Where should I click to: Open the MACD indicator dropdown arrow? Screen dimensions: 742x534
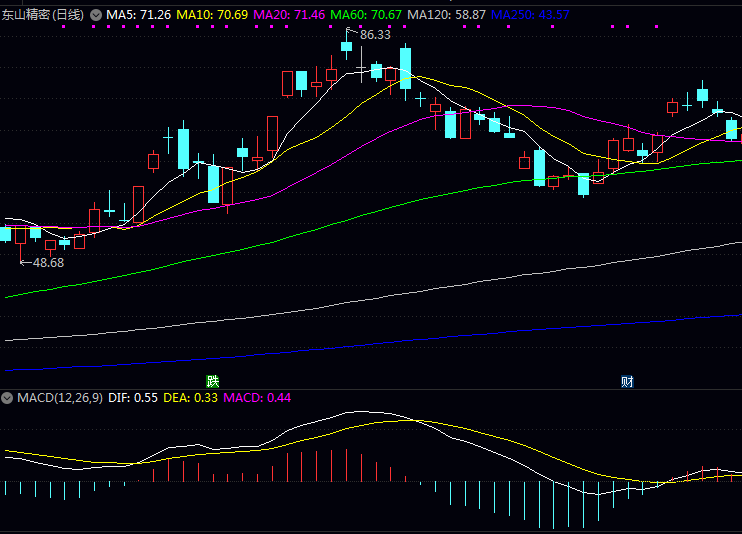(7, 398)
